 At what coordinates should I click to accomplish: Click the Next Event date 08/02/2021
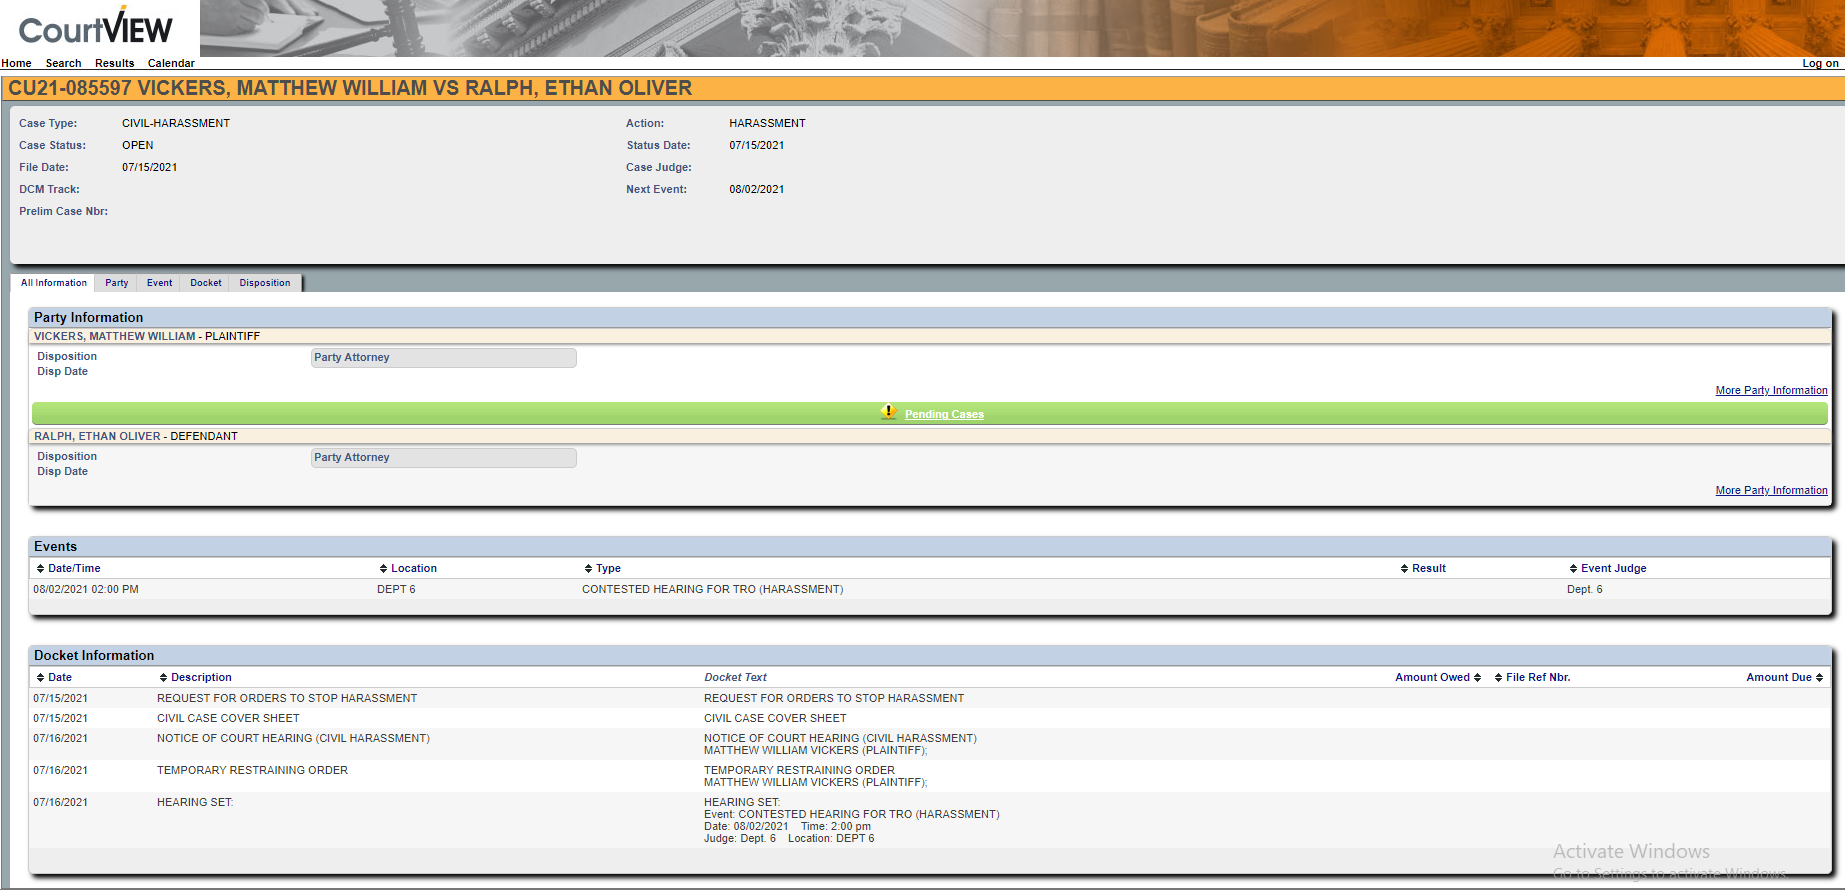tap(757, 190)
